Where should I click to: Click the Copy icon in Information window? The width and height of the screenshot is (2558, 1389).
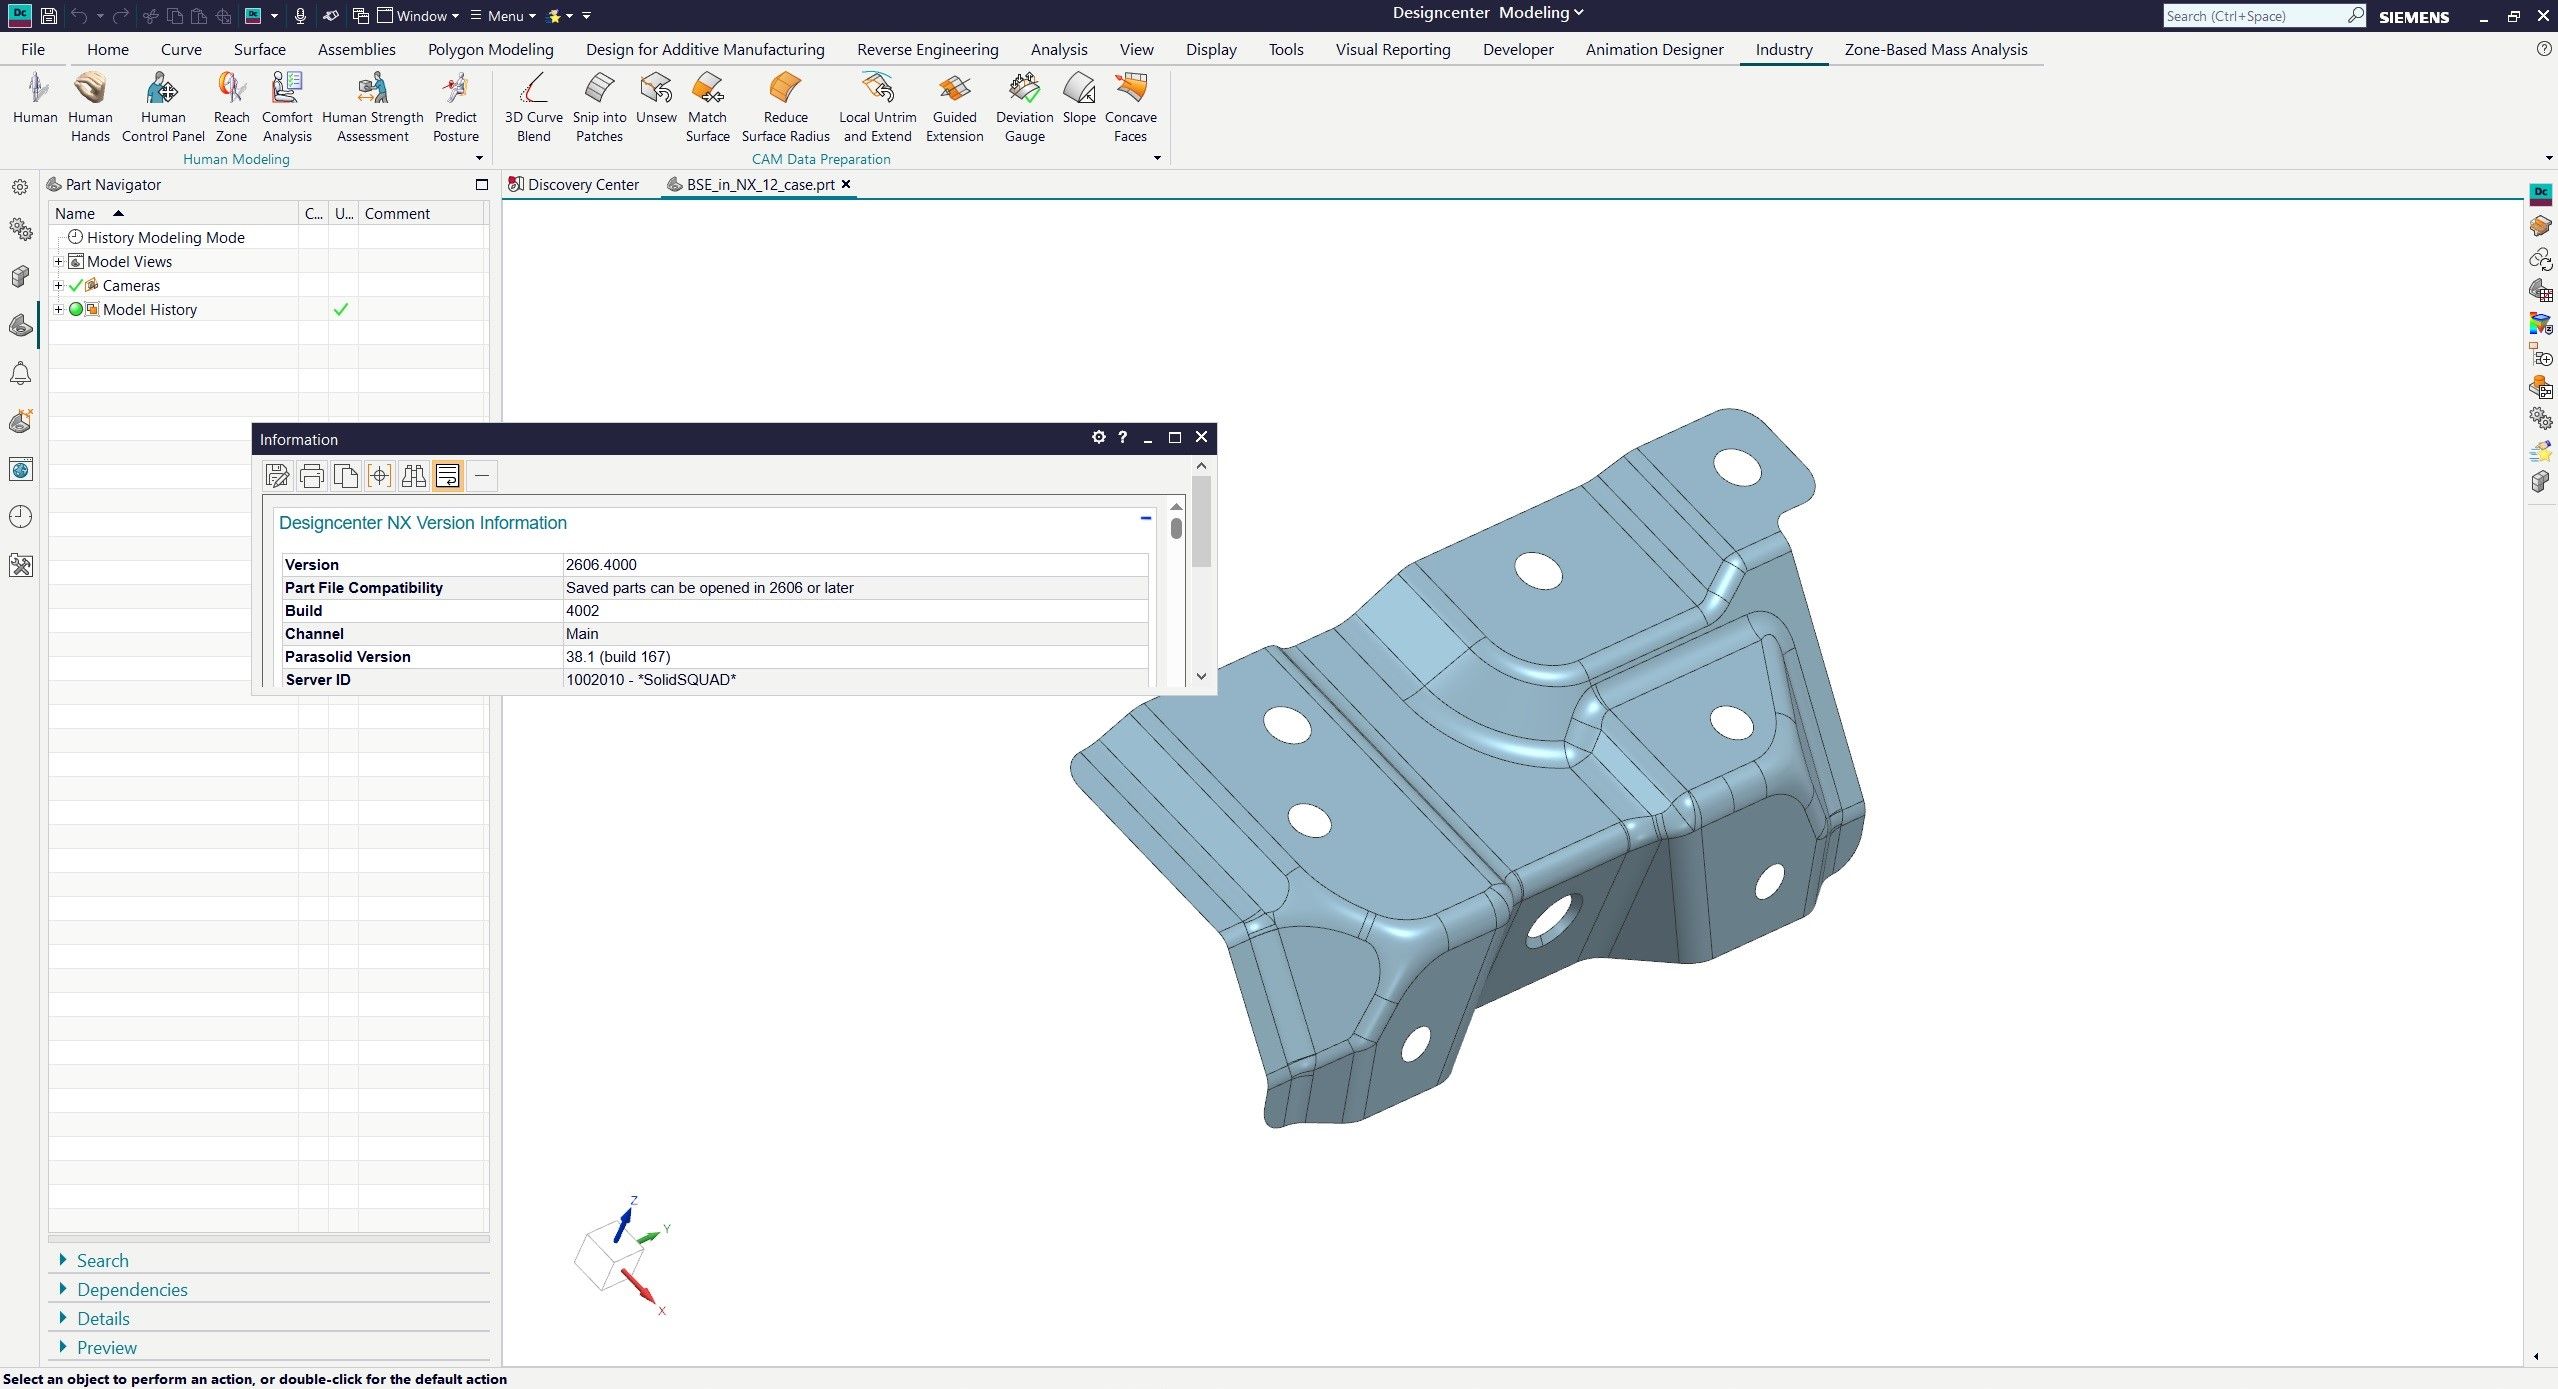click(x=346, y=476)
